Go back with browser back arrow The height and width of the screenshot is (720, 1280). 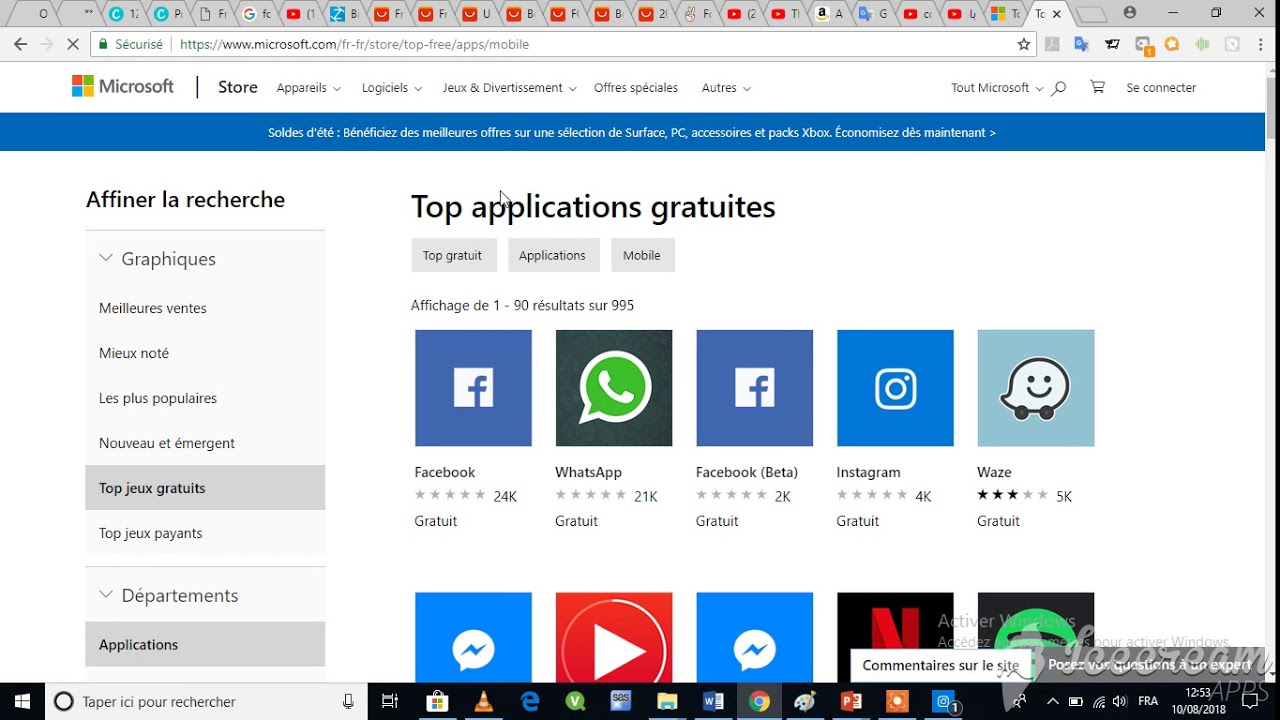(20, 44)
